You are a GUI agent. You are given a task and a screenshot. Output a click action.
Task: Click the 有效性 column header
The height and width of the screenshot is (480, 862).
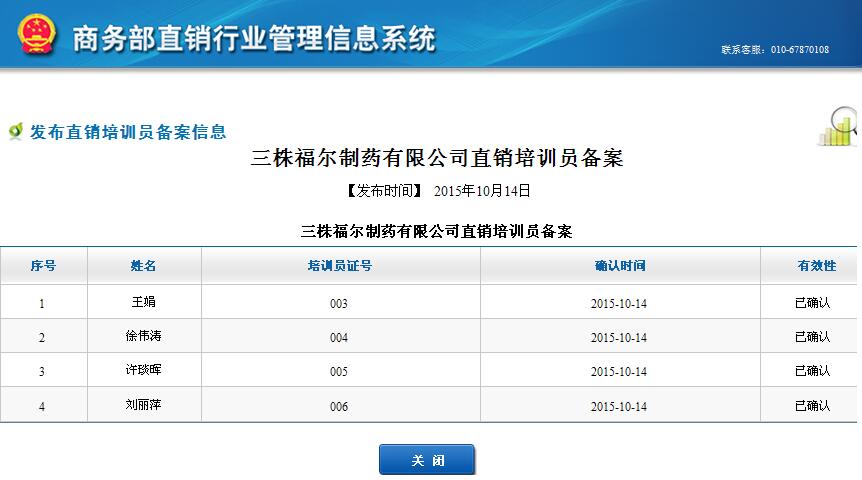(x=816, y=266)
